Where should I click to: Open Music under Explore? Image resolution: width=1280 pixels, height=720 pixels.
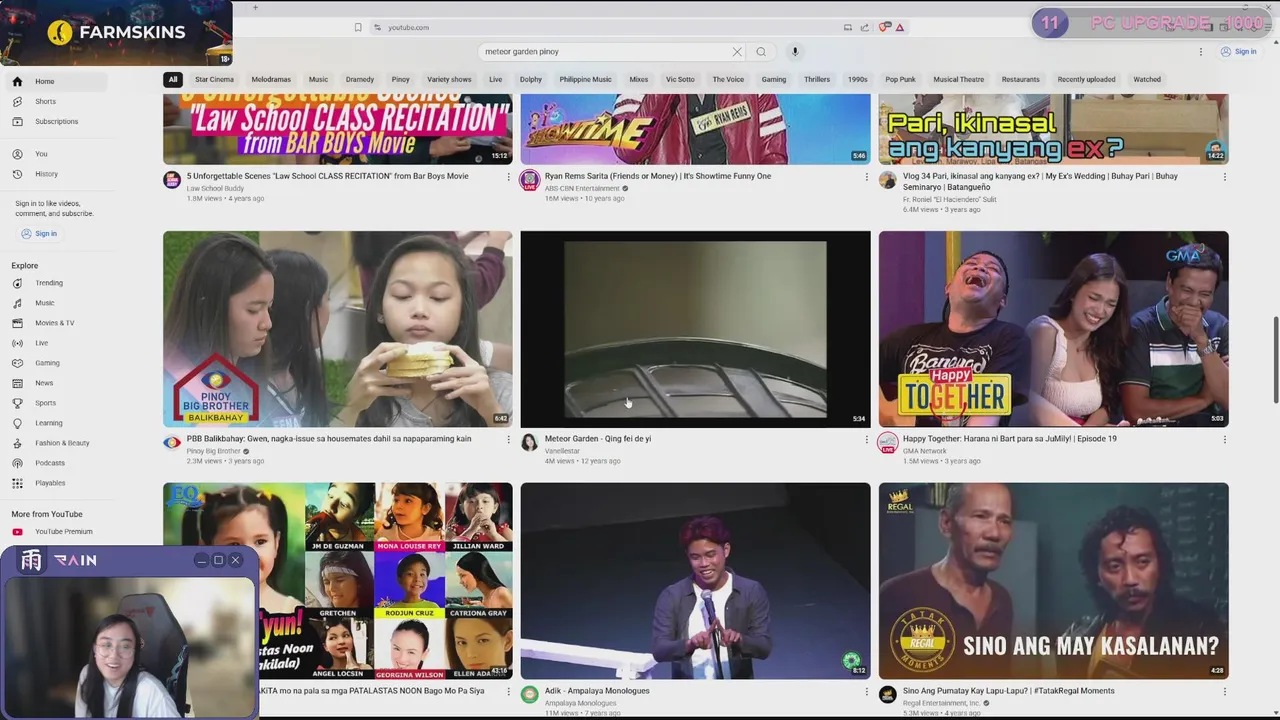pos(55,303)
